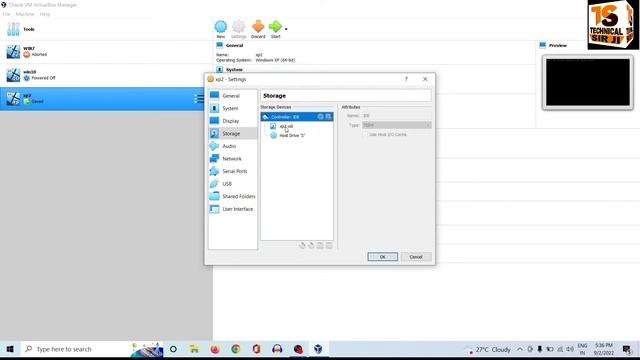640x360 pixels.
Task: Close the xp2 Settings dialog
Action: click(x=425, y=79)
